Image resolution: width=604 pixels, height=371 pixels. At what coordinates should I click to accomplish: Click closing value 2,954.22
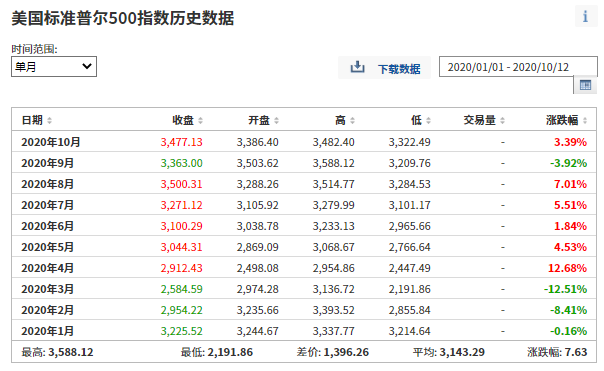pos(181,310)
